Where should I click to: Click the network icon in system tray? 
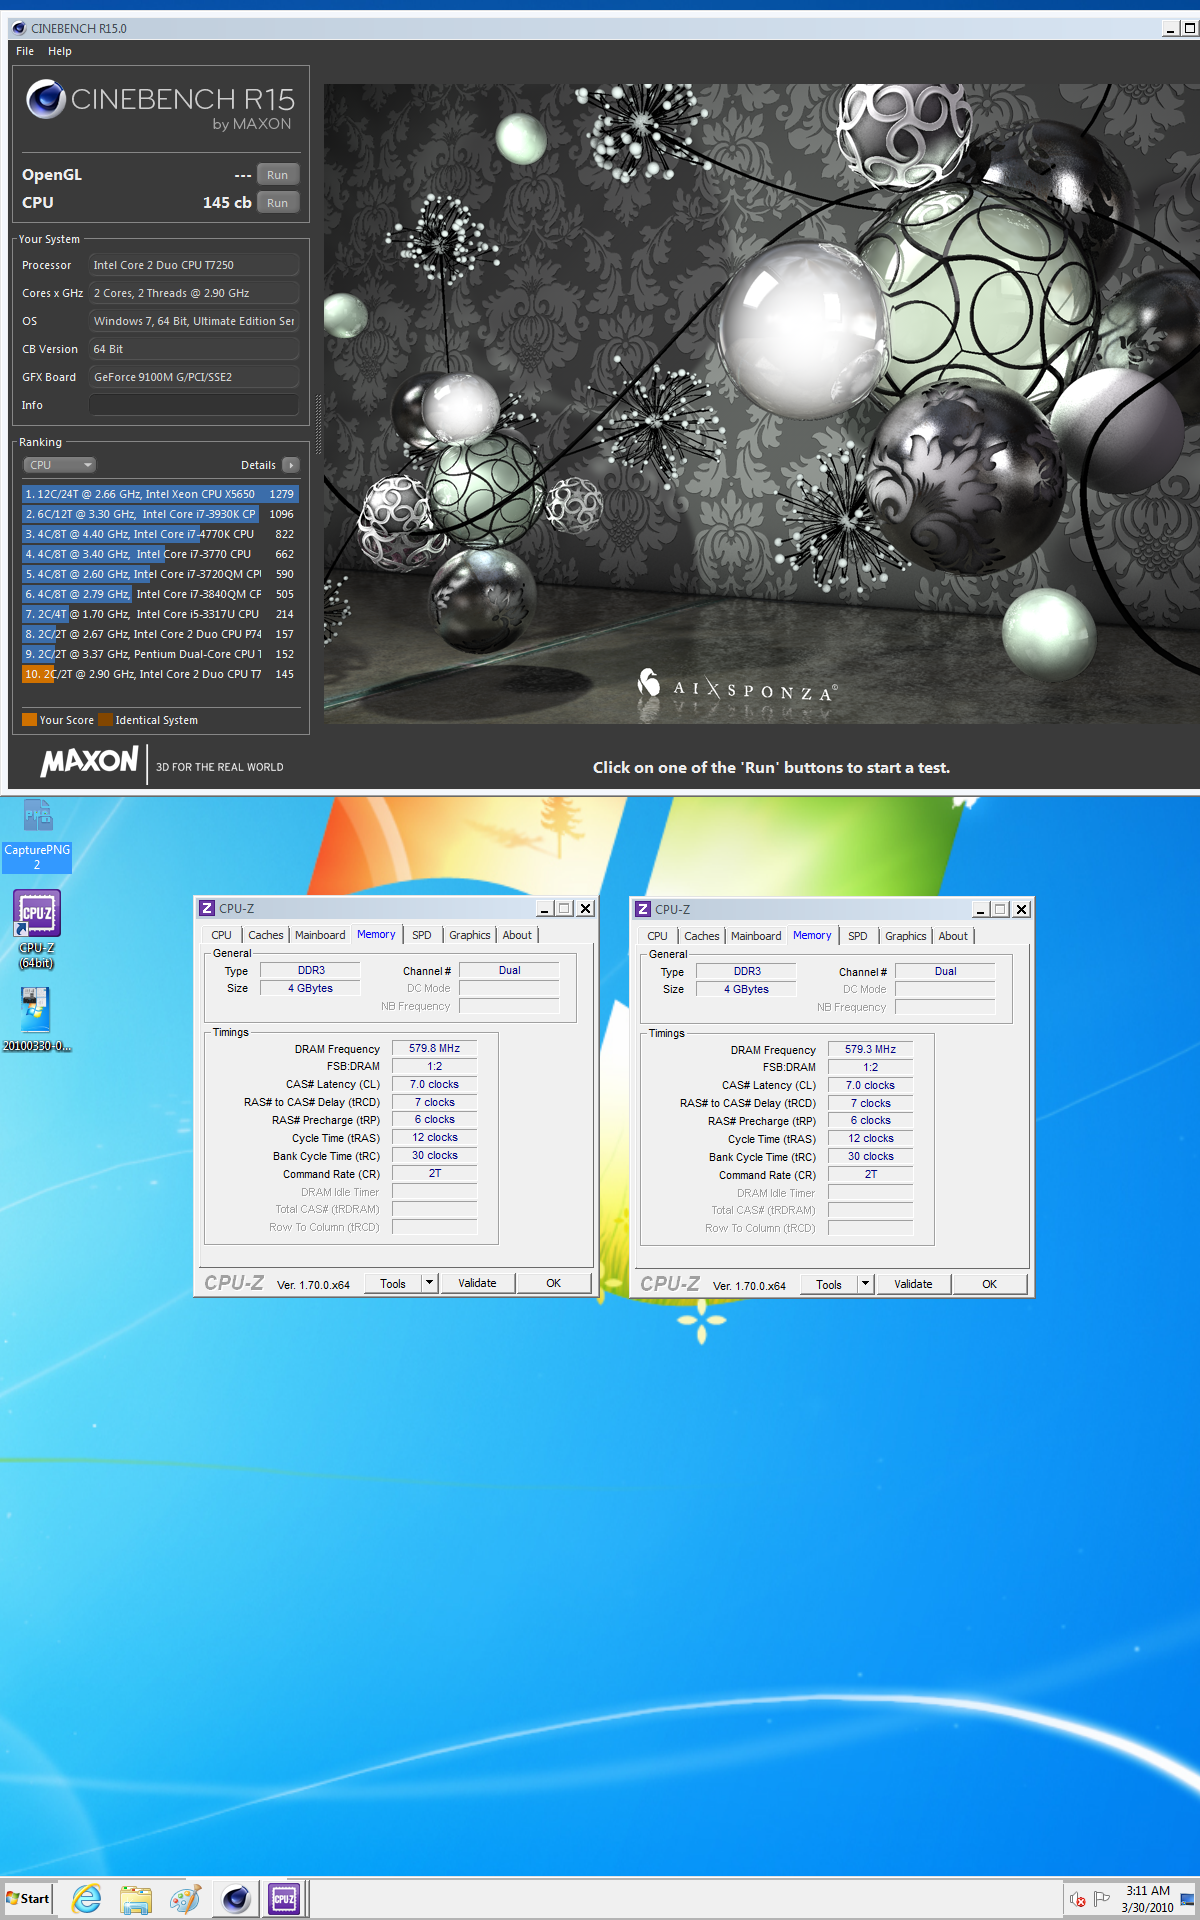point(1187,1899)
